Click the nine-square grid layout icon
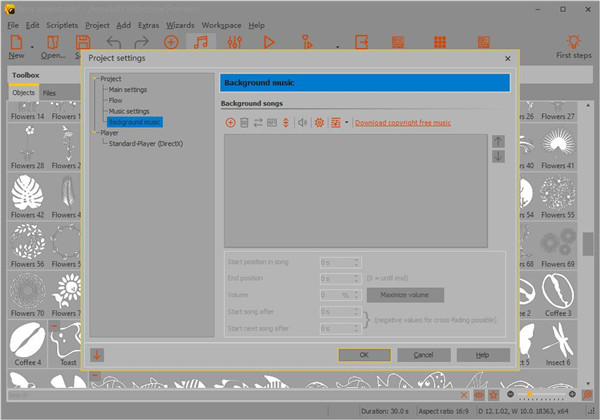 tap(440, 42)
